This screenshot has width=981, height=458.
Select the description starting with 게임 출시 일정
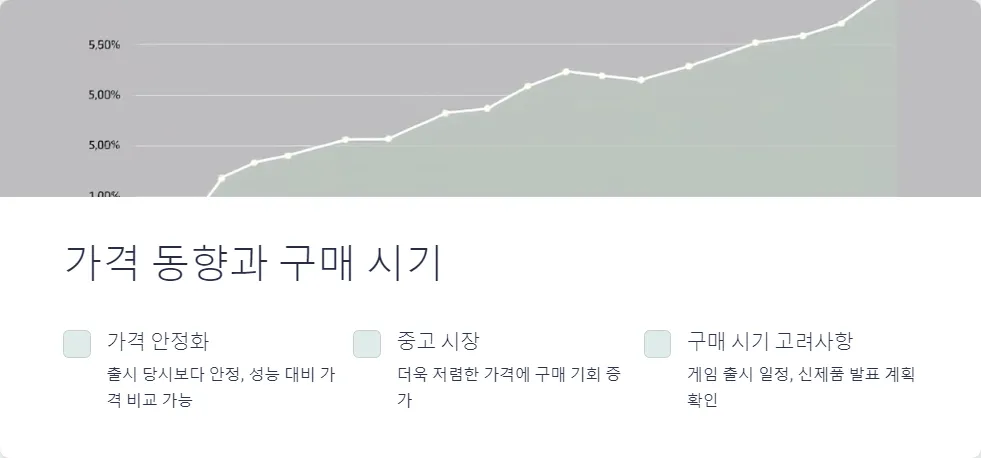point(801,387)
